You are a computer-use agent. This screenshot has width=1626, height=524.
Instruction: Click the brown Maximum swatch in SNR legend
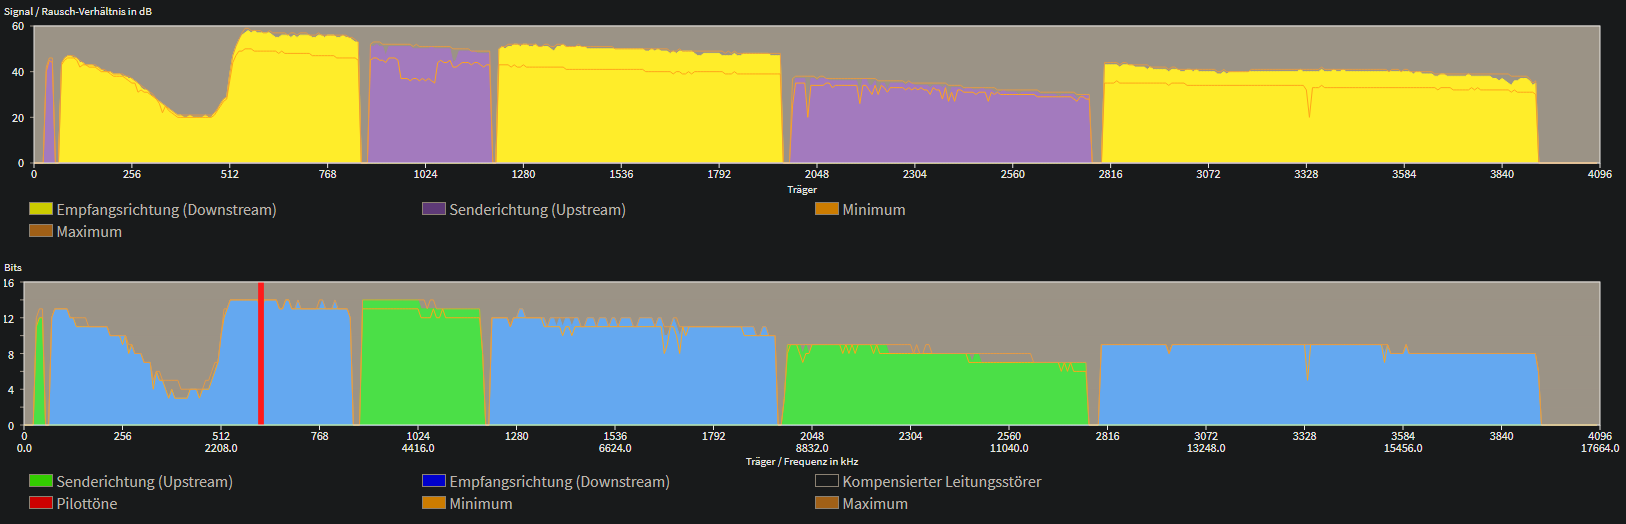click(41, 231)
